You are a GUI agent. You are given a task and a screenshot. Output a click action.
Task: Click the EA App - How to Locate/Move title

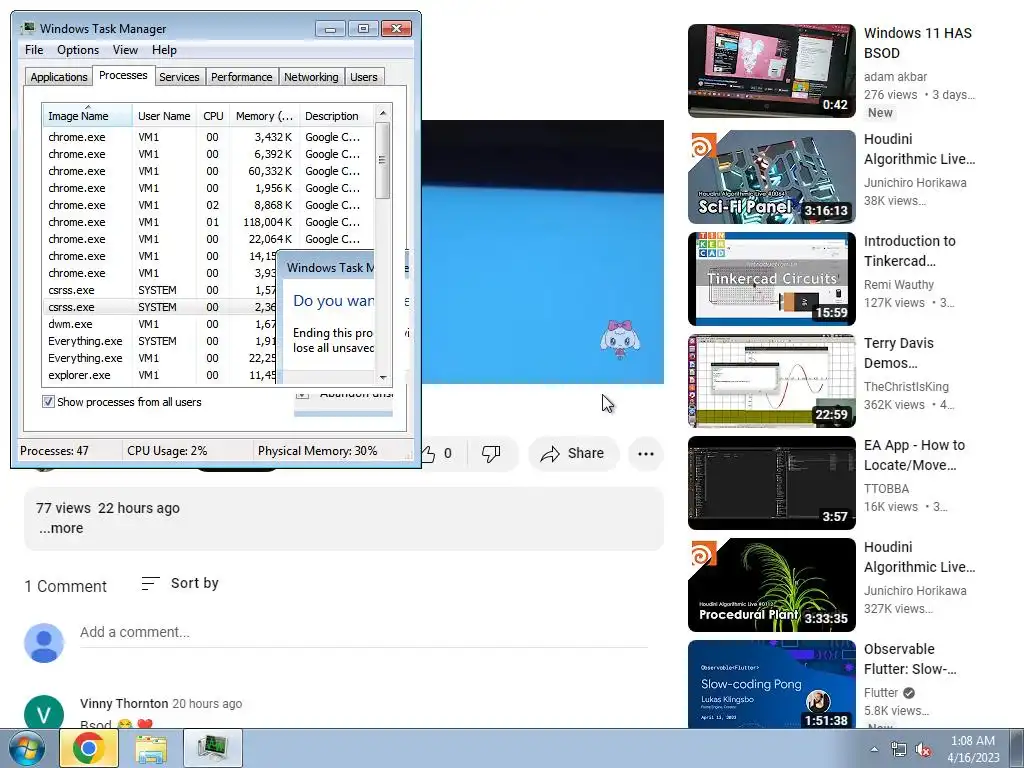coord(914,455)
